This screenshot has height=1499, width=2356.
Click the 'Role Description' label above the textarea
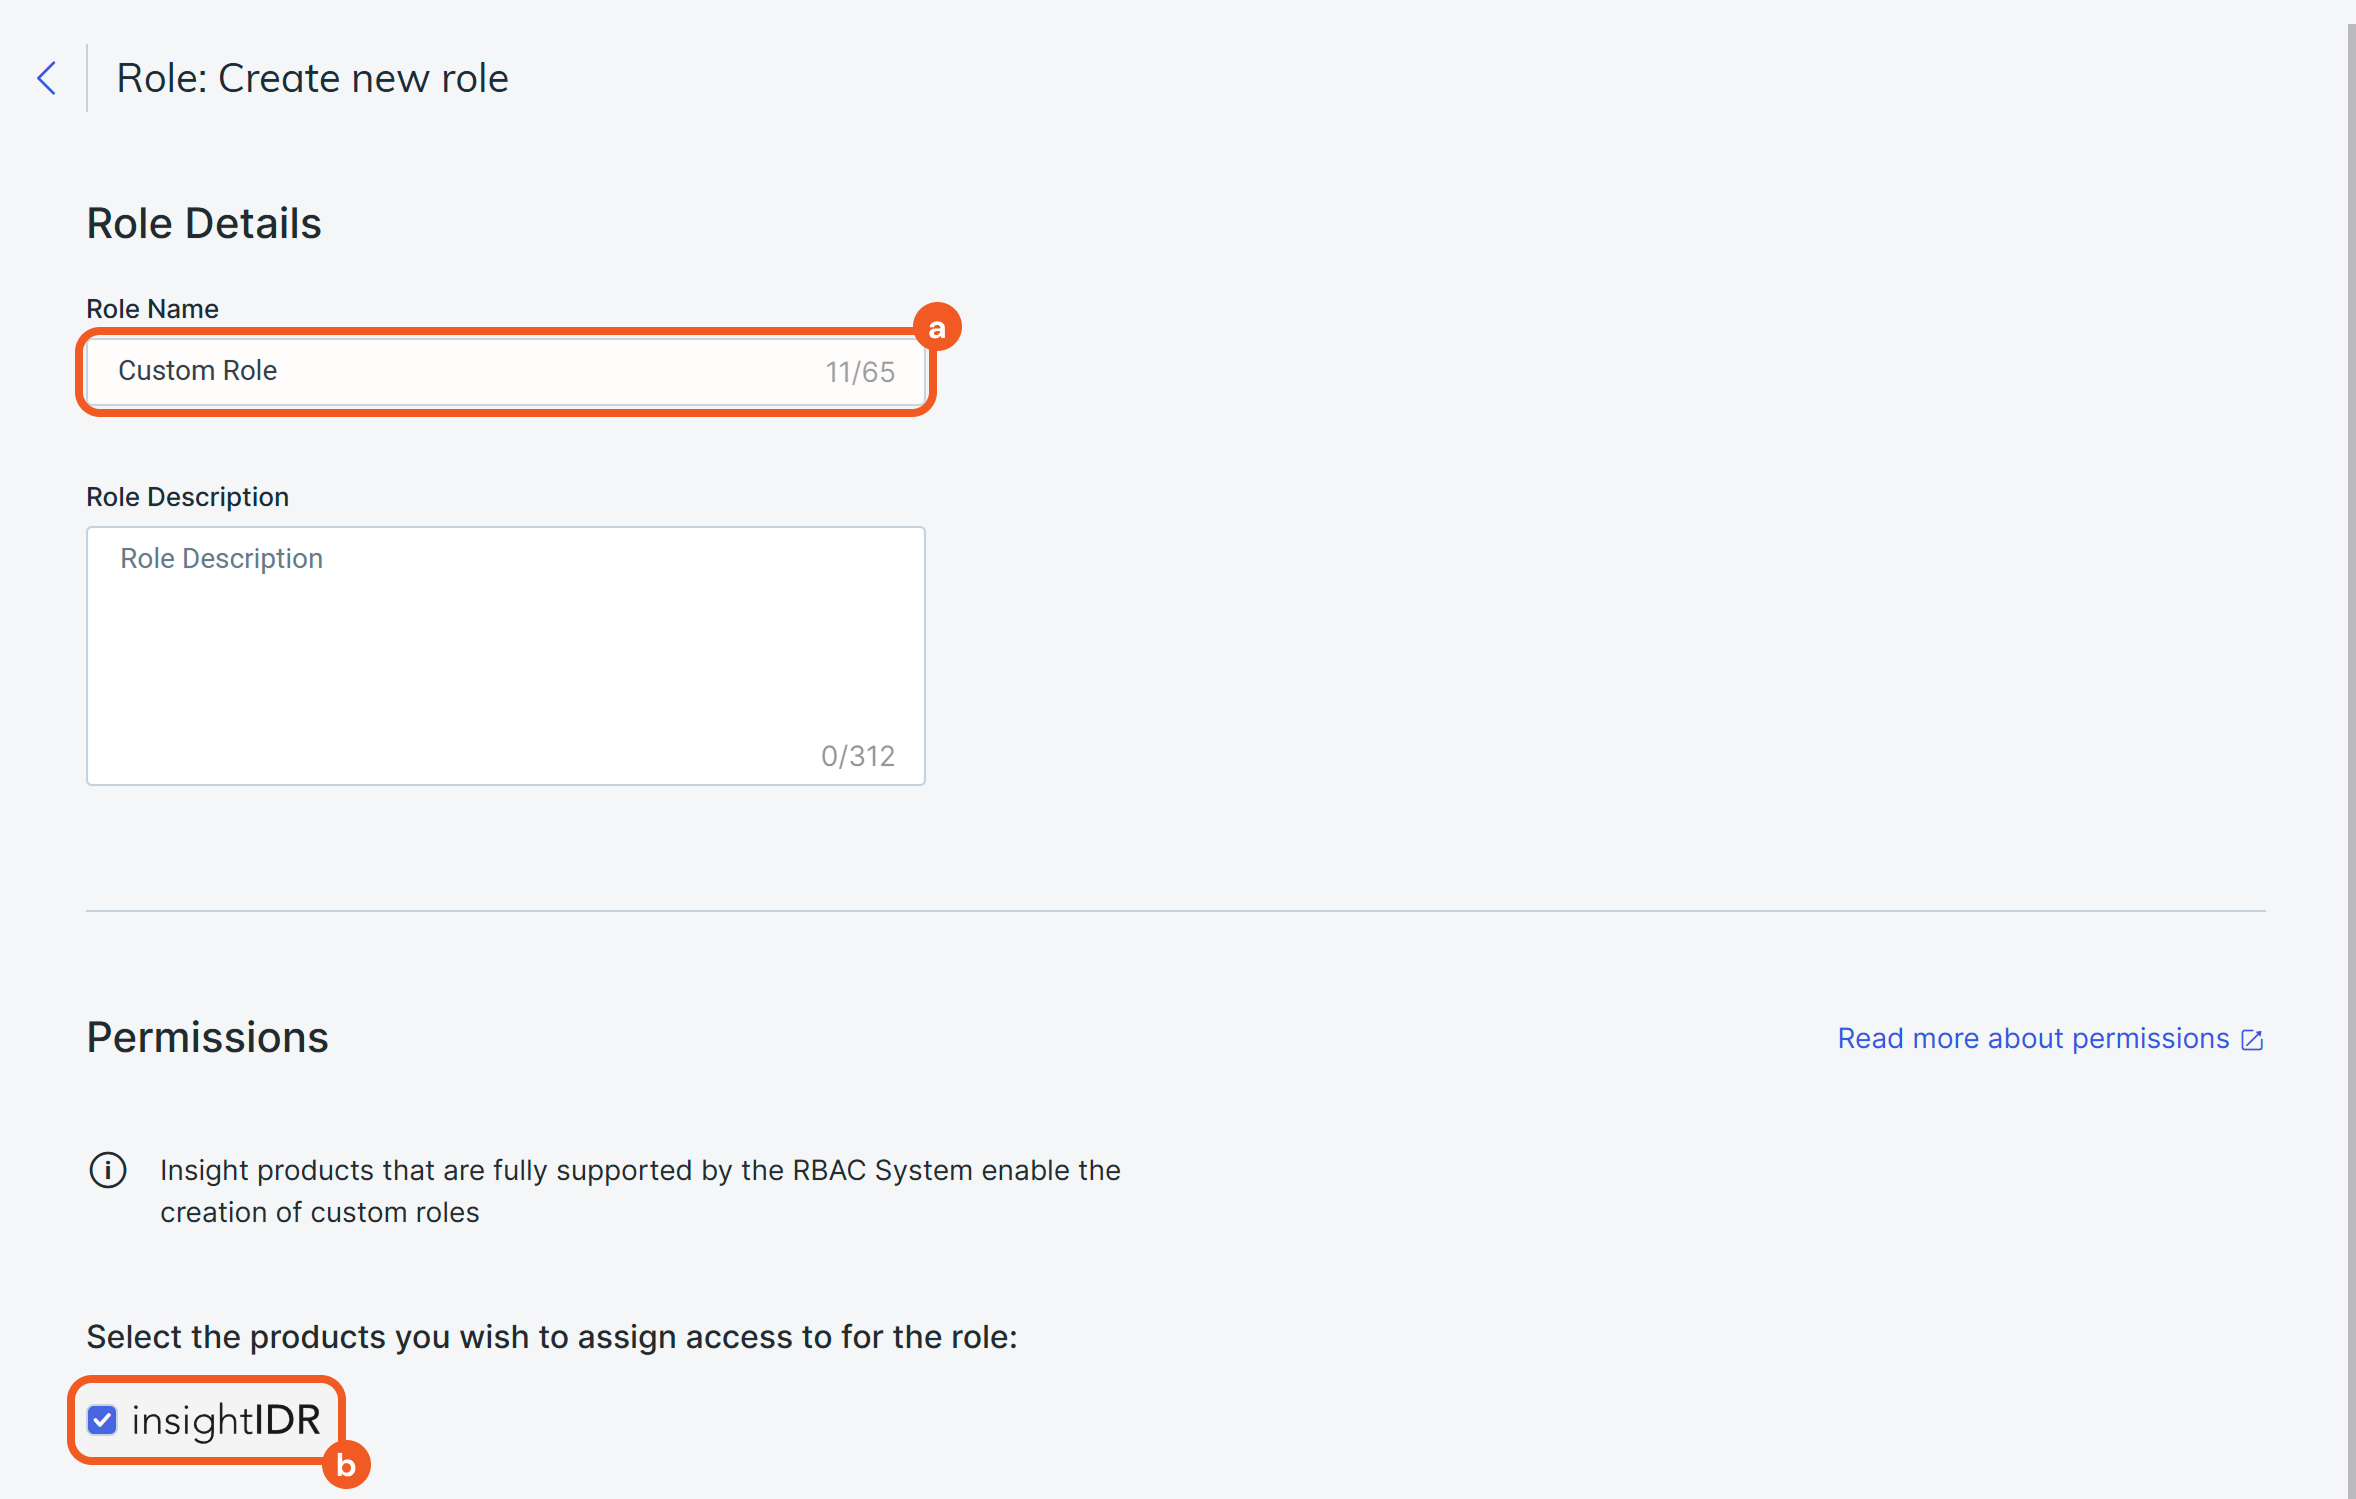(x=187, y=497)
